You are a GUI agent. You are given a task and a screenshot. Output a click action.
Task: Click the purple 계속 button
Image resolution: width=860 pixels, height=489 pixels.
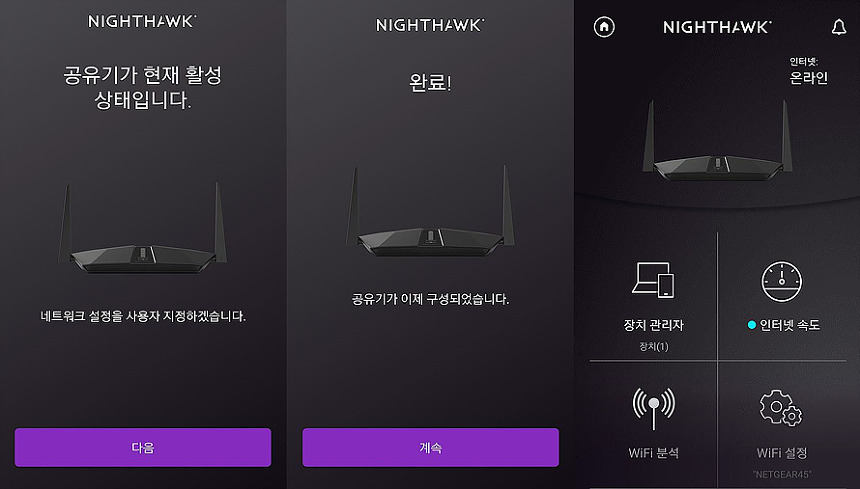(x=431, y=447)
